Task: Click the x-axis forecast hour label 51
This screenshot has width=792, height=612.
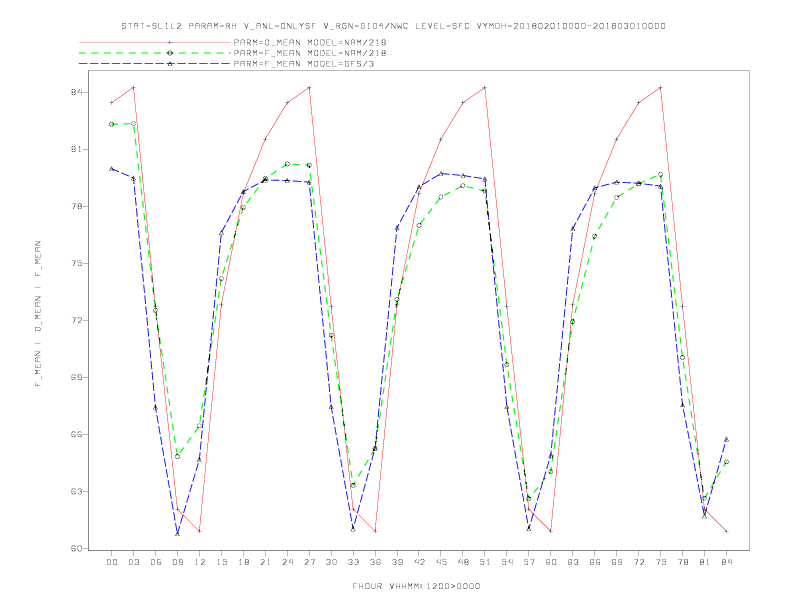Action: [485, 562]
